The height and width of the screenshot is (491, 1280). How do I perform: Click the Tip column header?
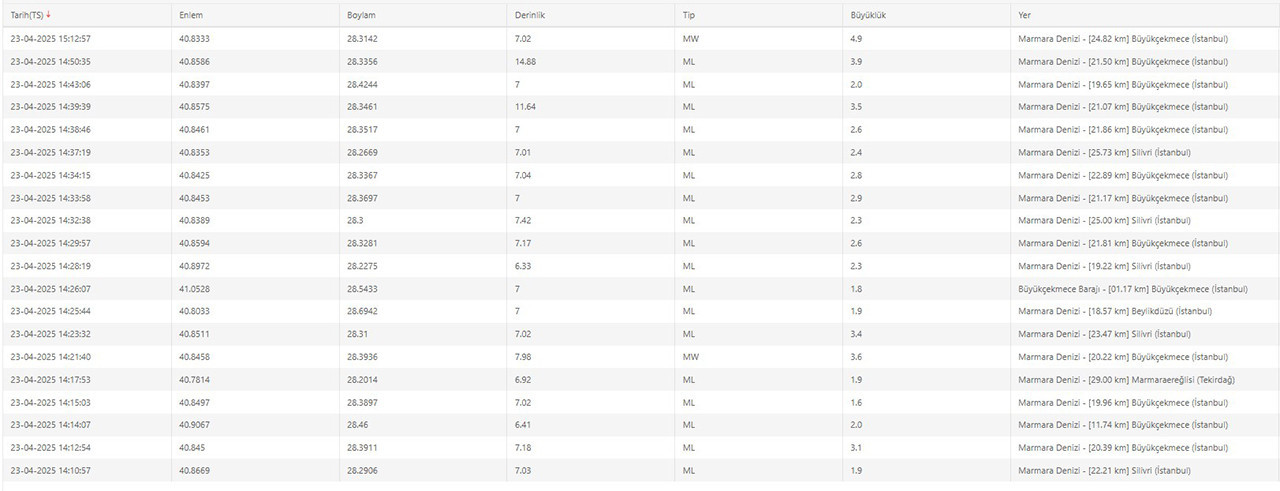(x=688, y=16)
